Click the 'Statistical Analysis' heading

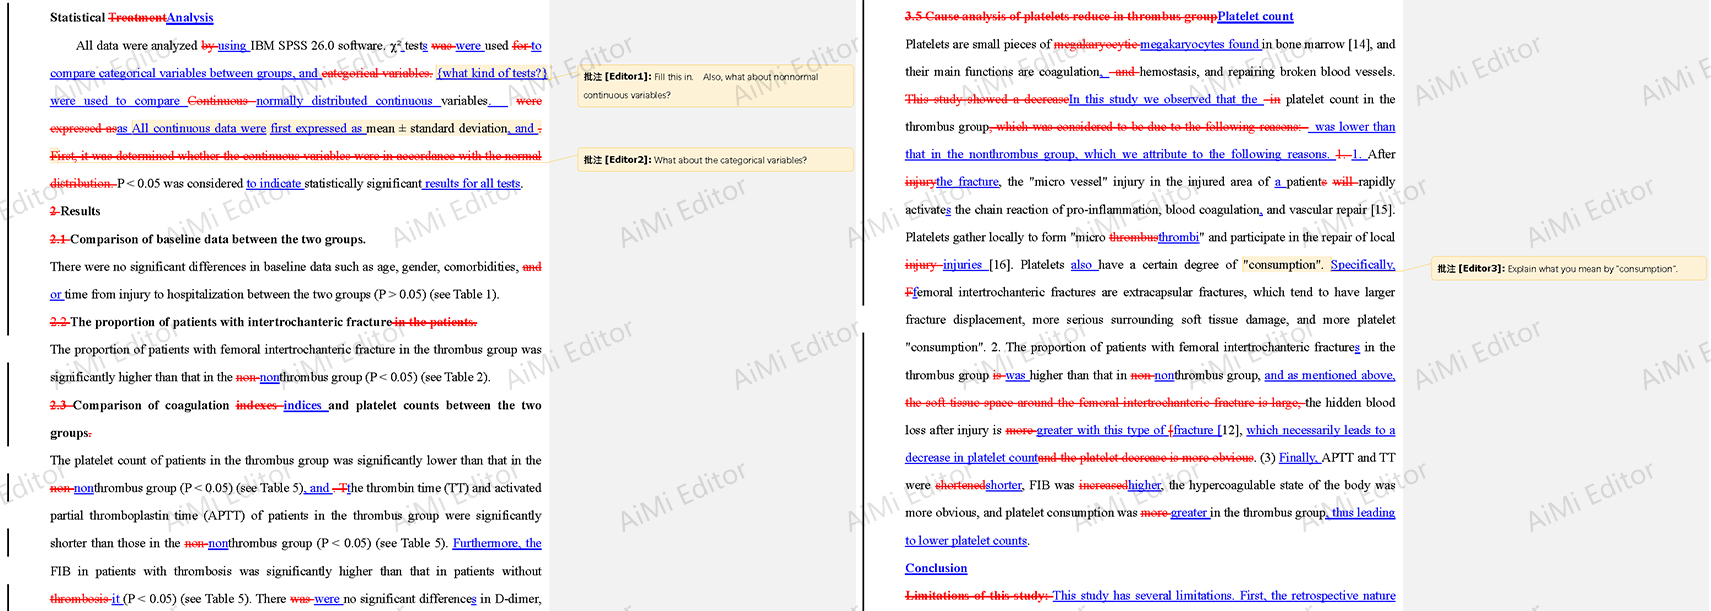[132, 17]
